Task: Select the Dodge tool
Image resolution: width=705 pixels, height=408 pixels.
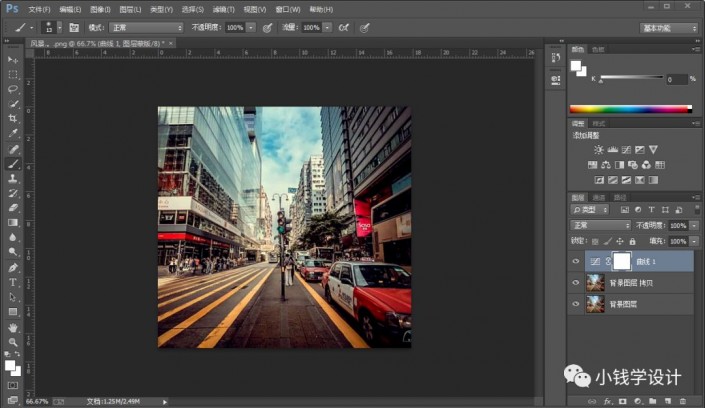Action: point(13,252)
